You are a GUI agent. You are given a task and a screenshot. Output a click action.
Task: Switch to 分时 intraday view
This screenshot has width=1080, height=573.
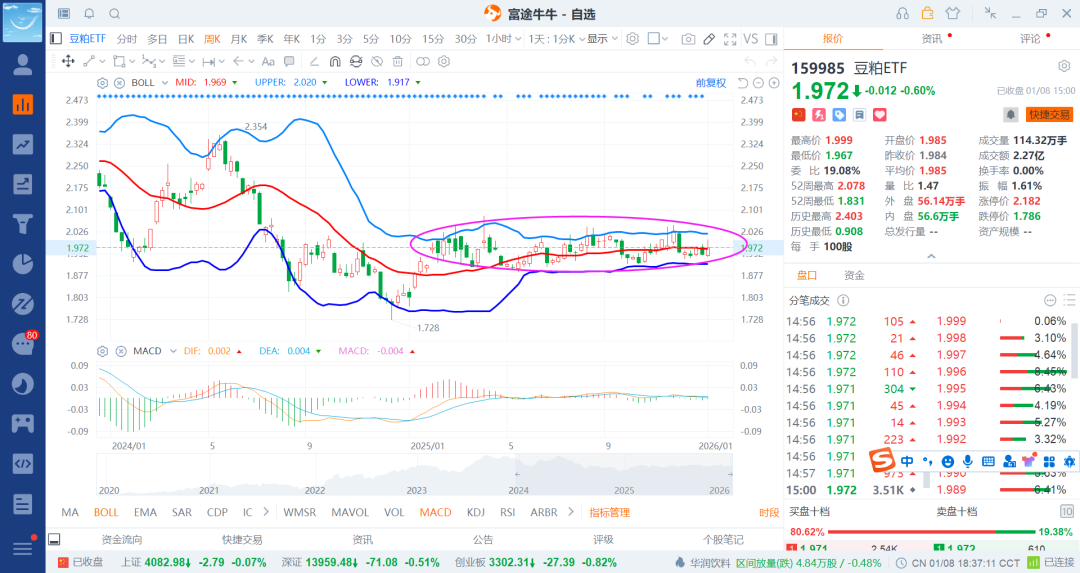127,39
